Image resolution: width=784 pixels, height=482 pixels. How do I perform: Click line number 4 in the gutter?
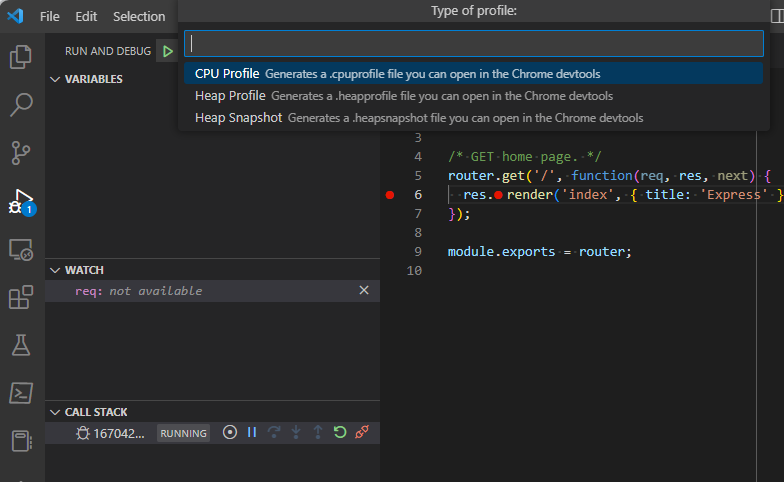pos(418,156)
